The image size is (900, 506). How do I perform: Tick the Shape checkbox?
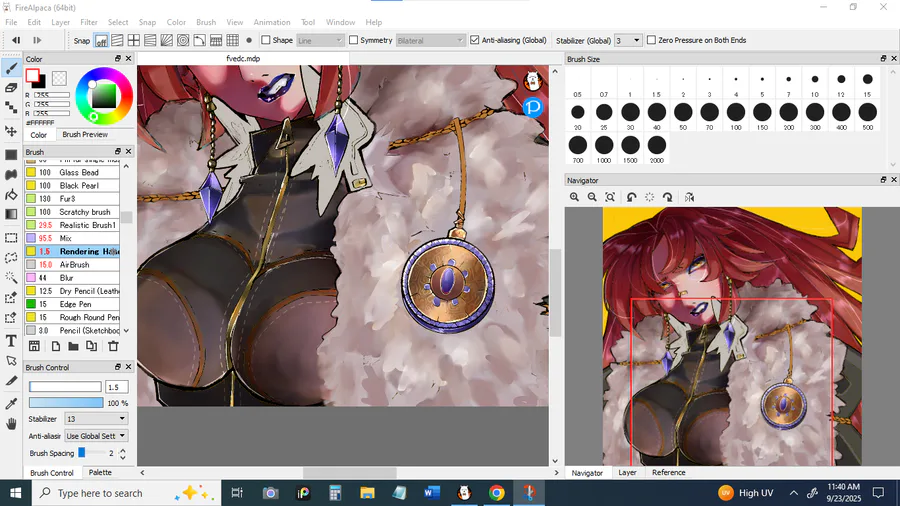point(266,40)
